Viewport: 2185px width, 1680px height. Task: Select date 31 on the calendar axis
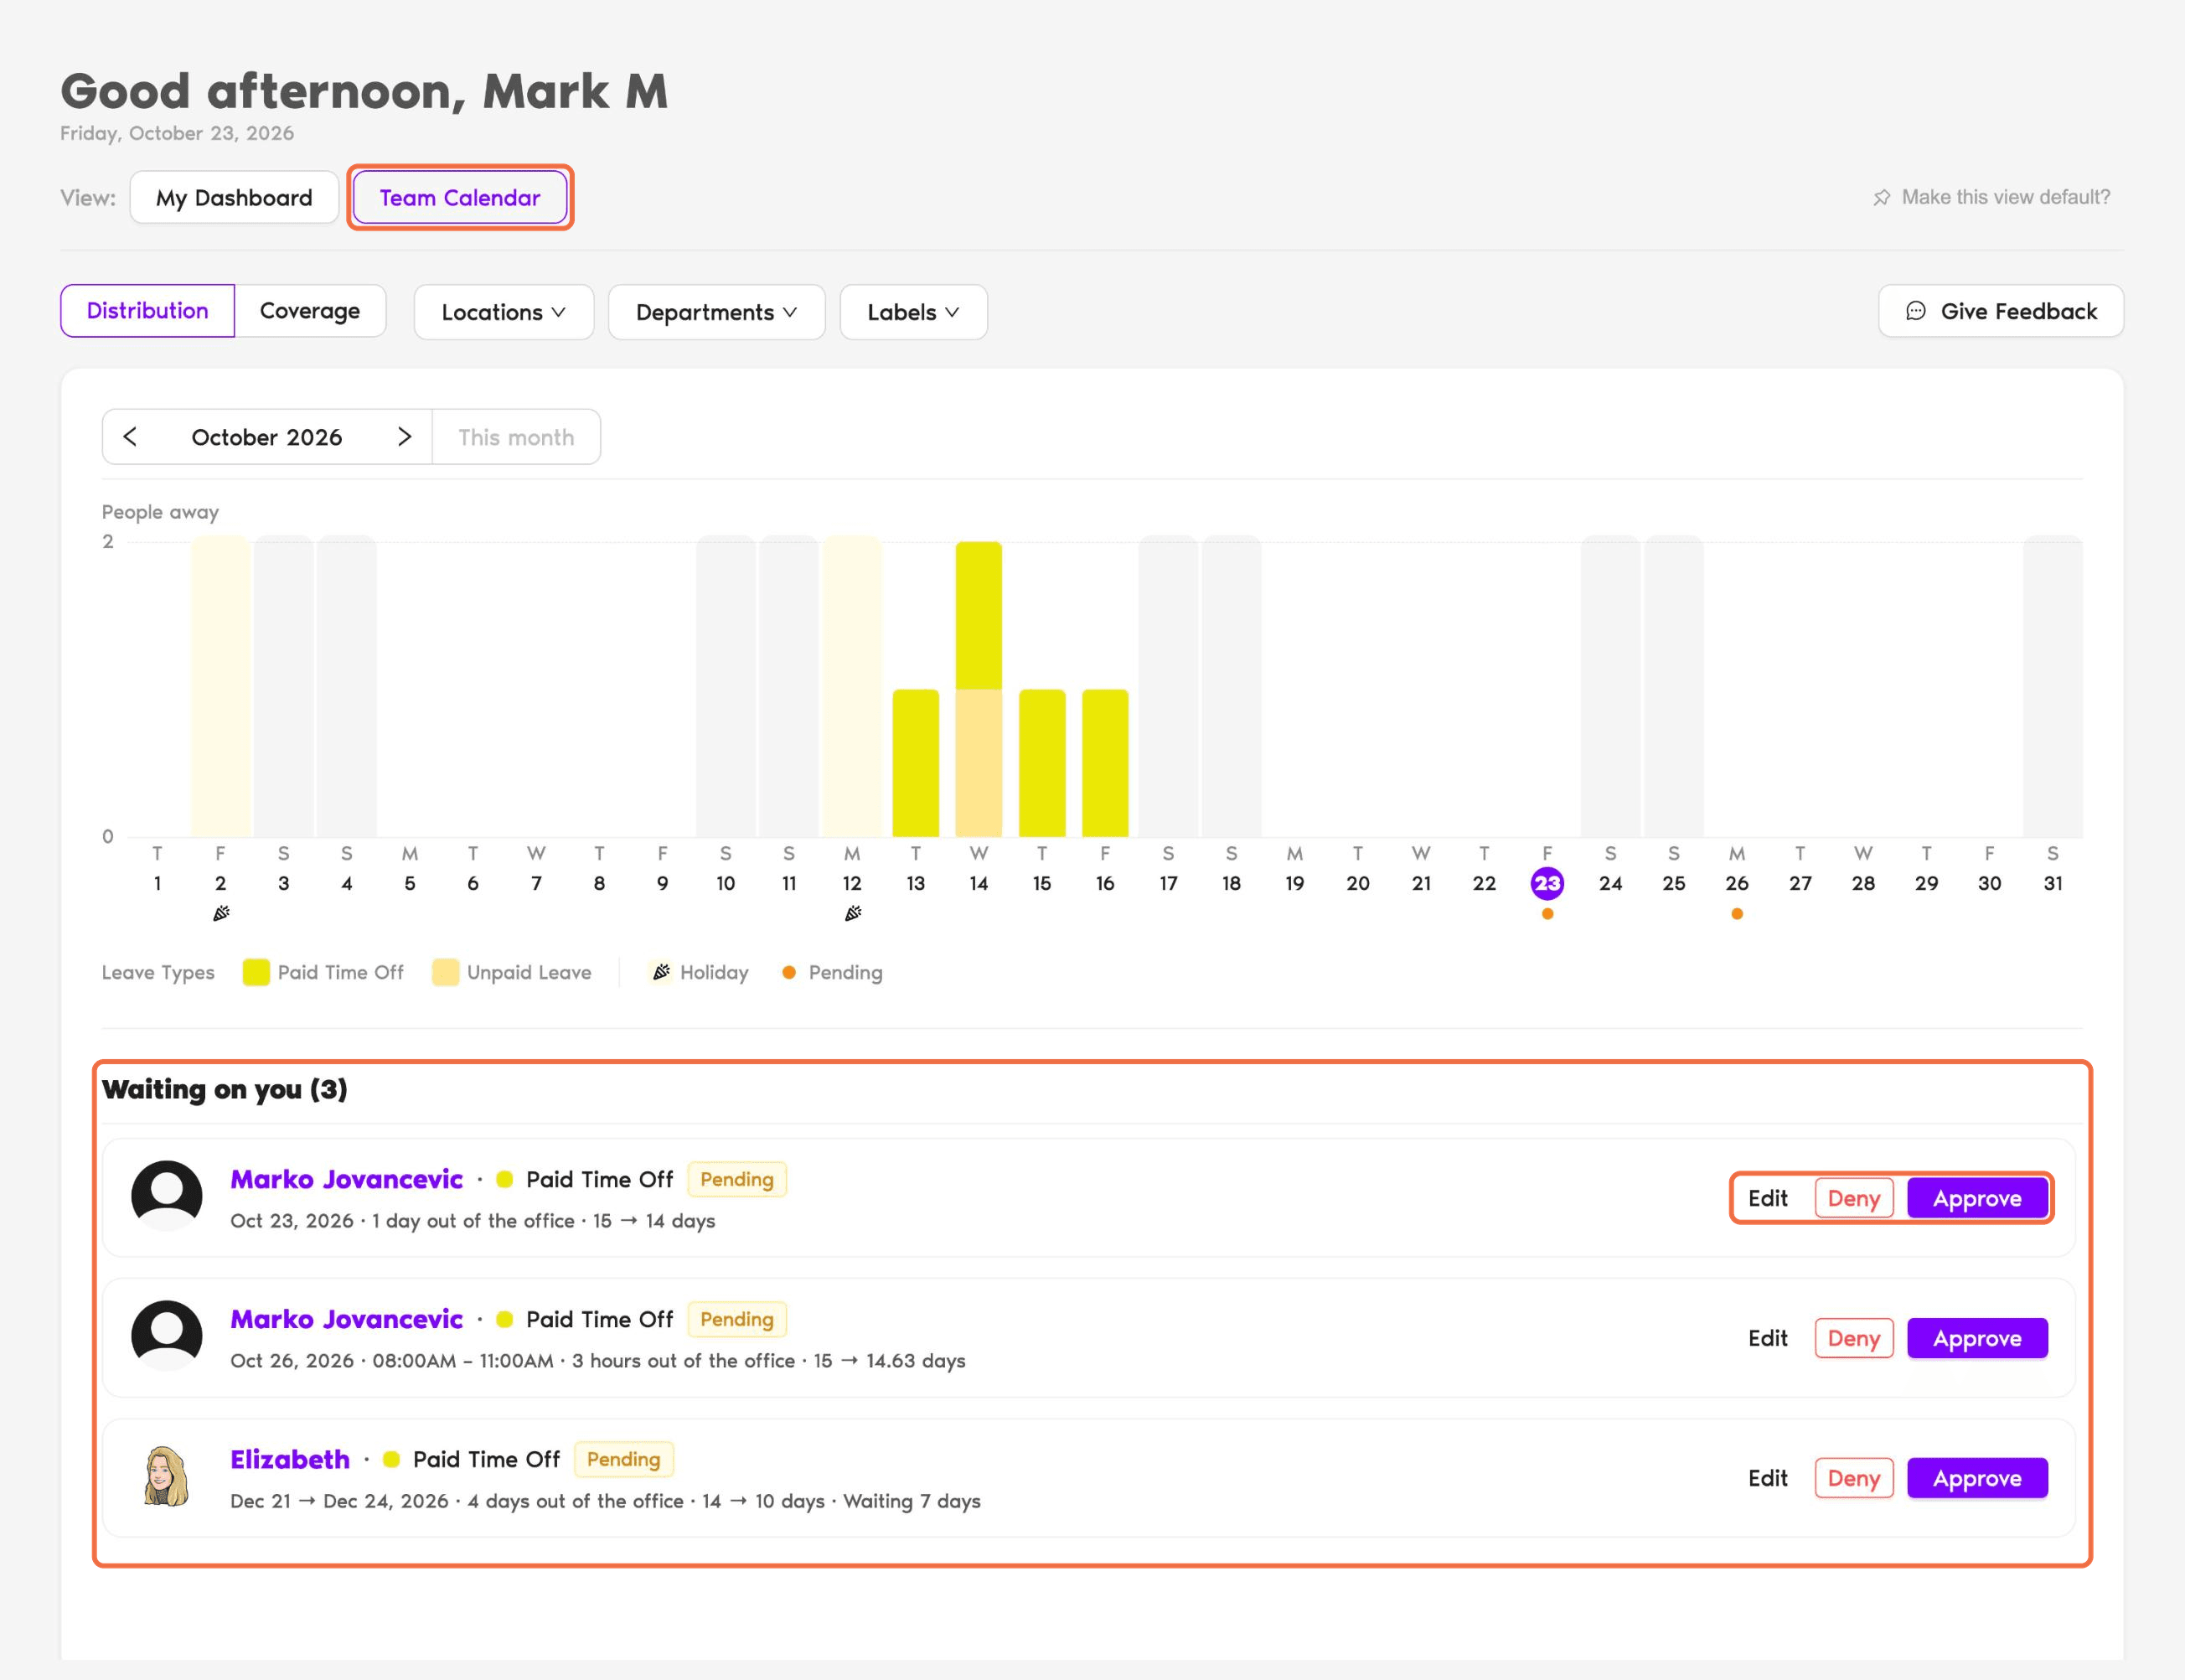tap(2053, 883)
